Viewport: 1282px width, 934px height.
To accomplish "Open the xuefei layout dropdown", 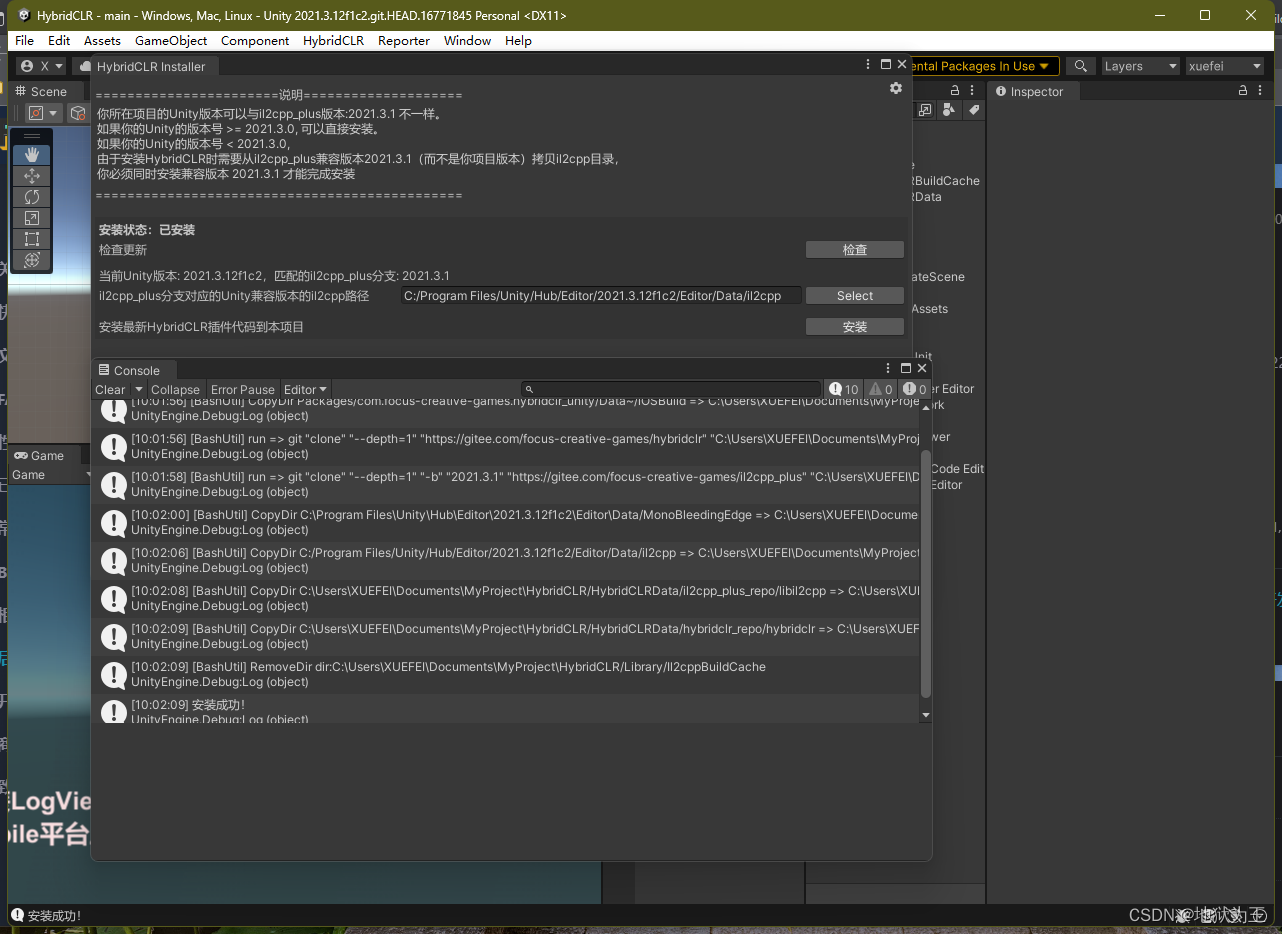I will click(1224, 66).
